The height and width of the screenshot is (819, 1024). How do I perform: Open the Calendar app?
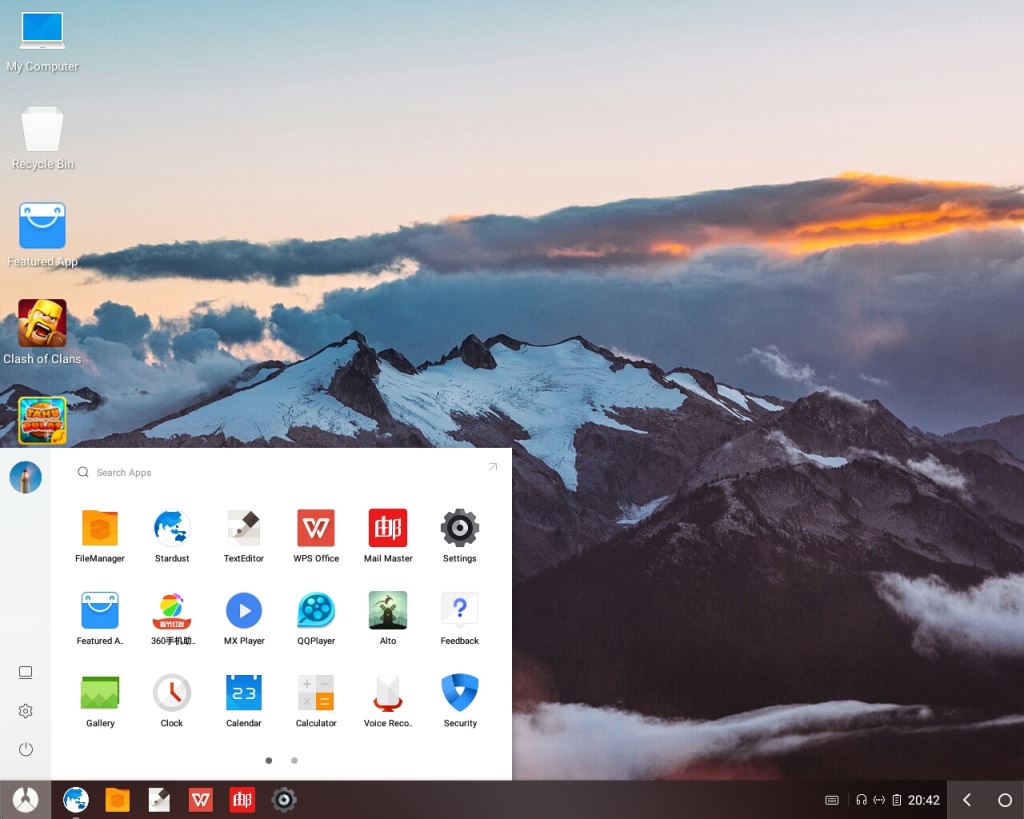click(x=244, y=699)
